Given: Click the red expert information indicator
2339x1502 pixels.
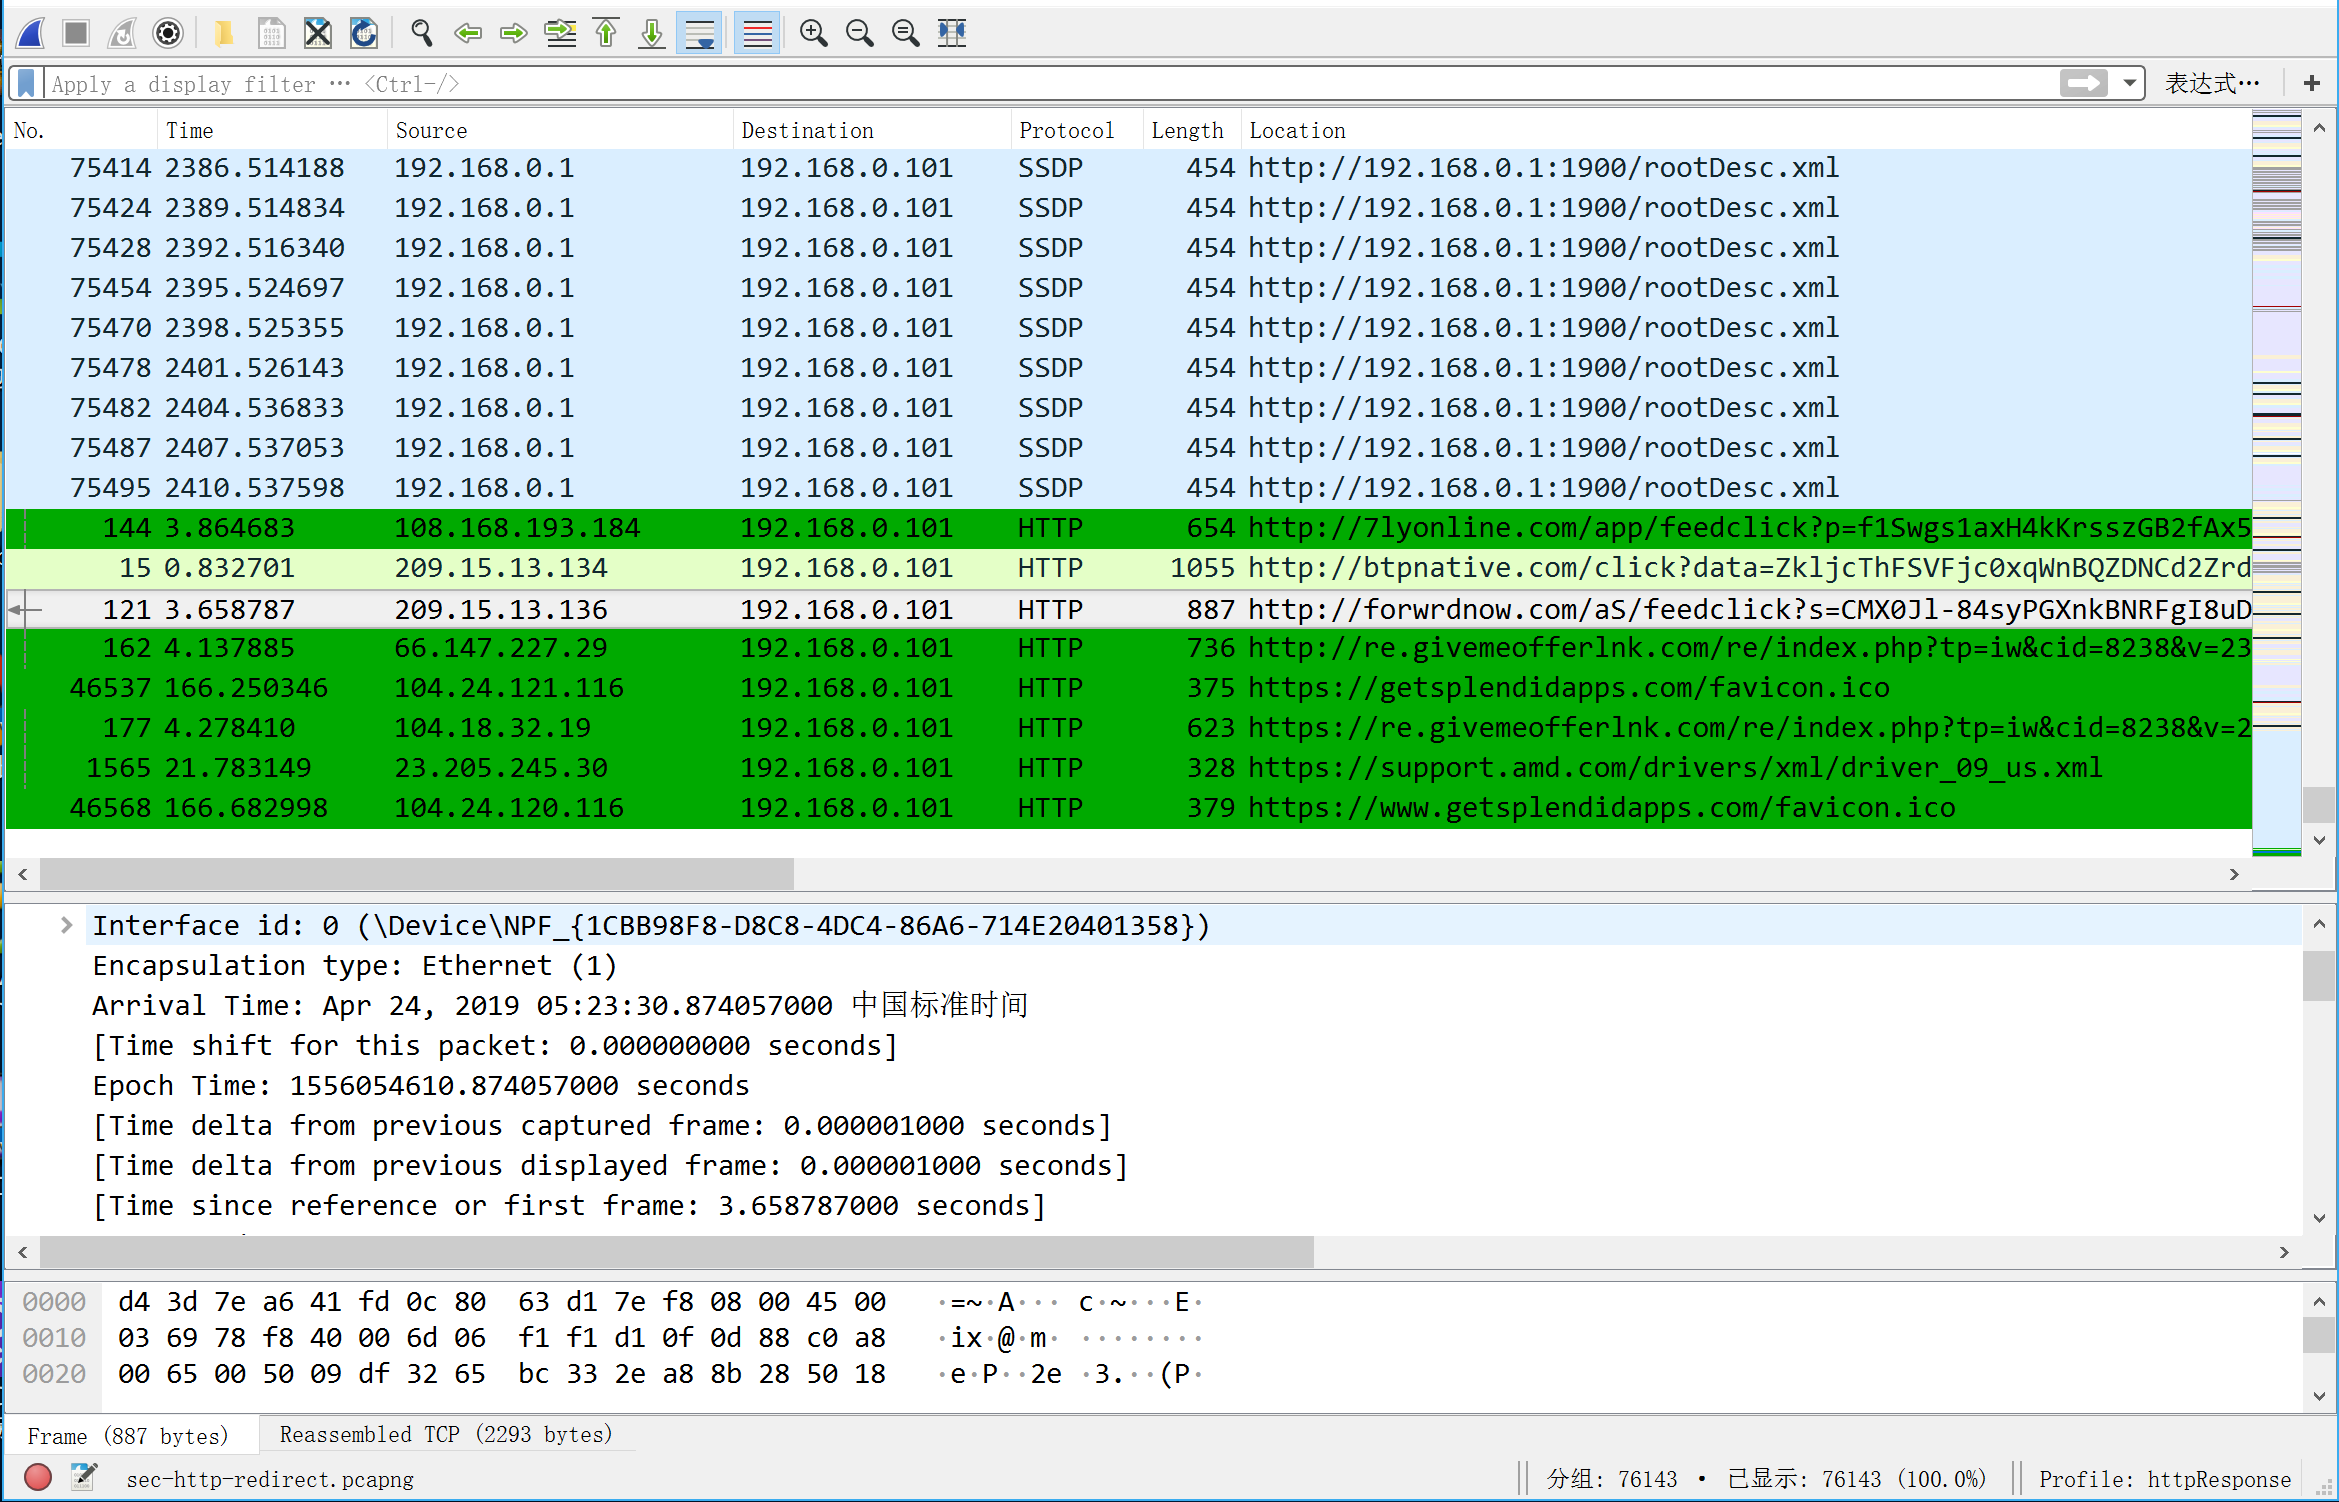Looking at the screenshot, I should pyautogui.click(x=38, y=1477).
